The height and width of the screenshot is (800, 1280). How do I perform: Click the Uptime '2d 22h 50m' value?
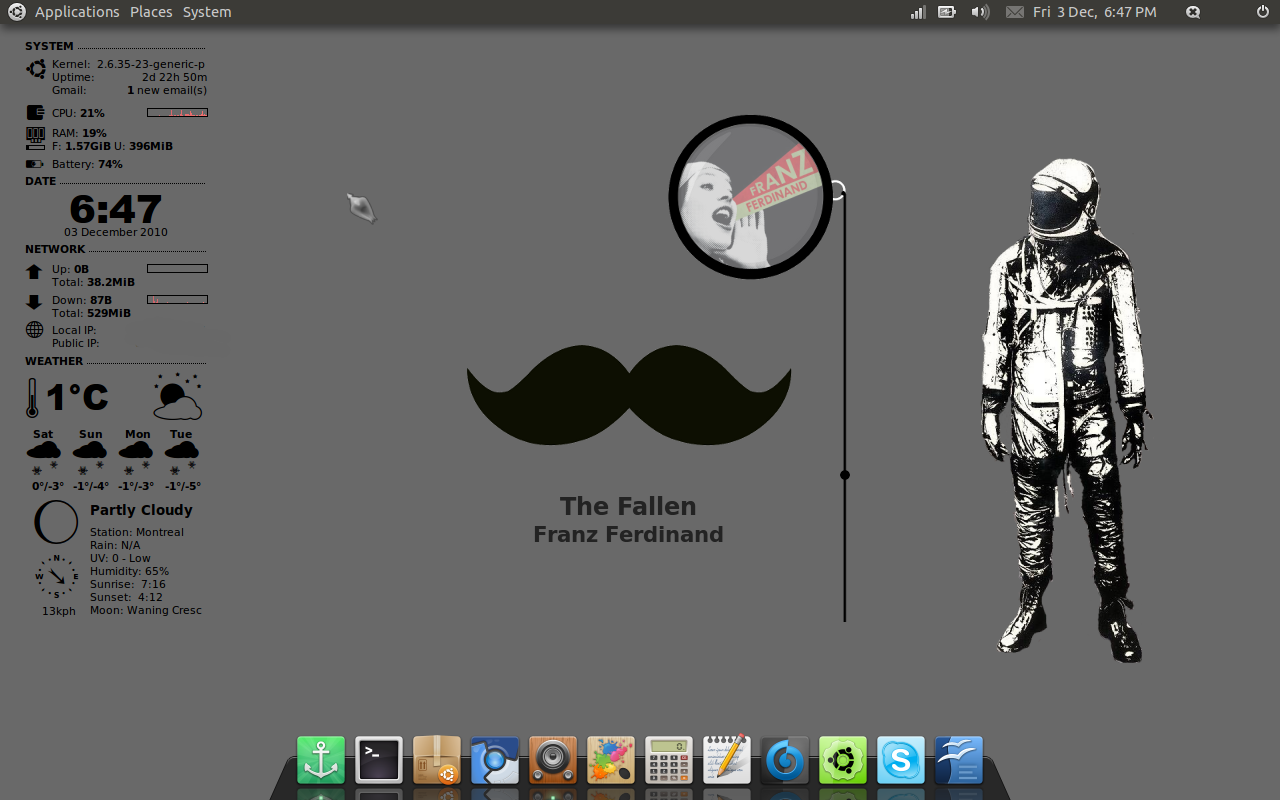pyautogui.click(x=174, y=77)
